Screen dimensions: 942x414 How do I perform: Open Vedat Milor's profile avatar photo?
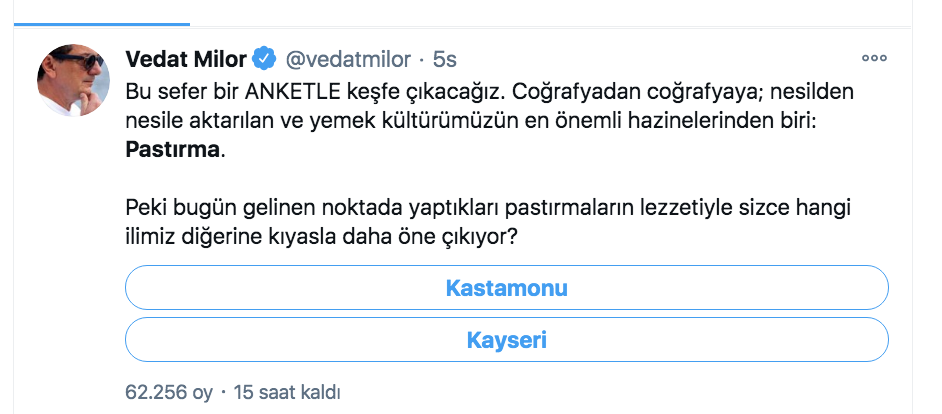pos(74,80)
